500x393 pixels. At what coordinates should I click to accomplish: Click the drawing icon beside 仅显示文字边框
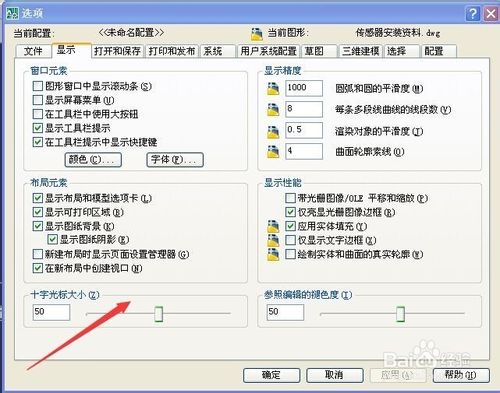[273, 240]
